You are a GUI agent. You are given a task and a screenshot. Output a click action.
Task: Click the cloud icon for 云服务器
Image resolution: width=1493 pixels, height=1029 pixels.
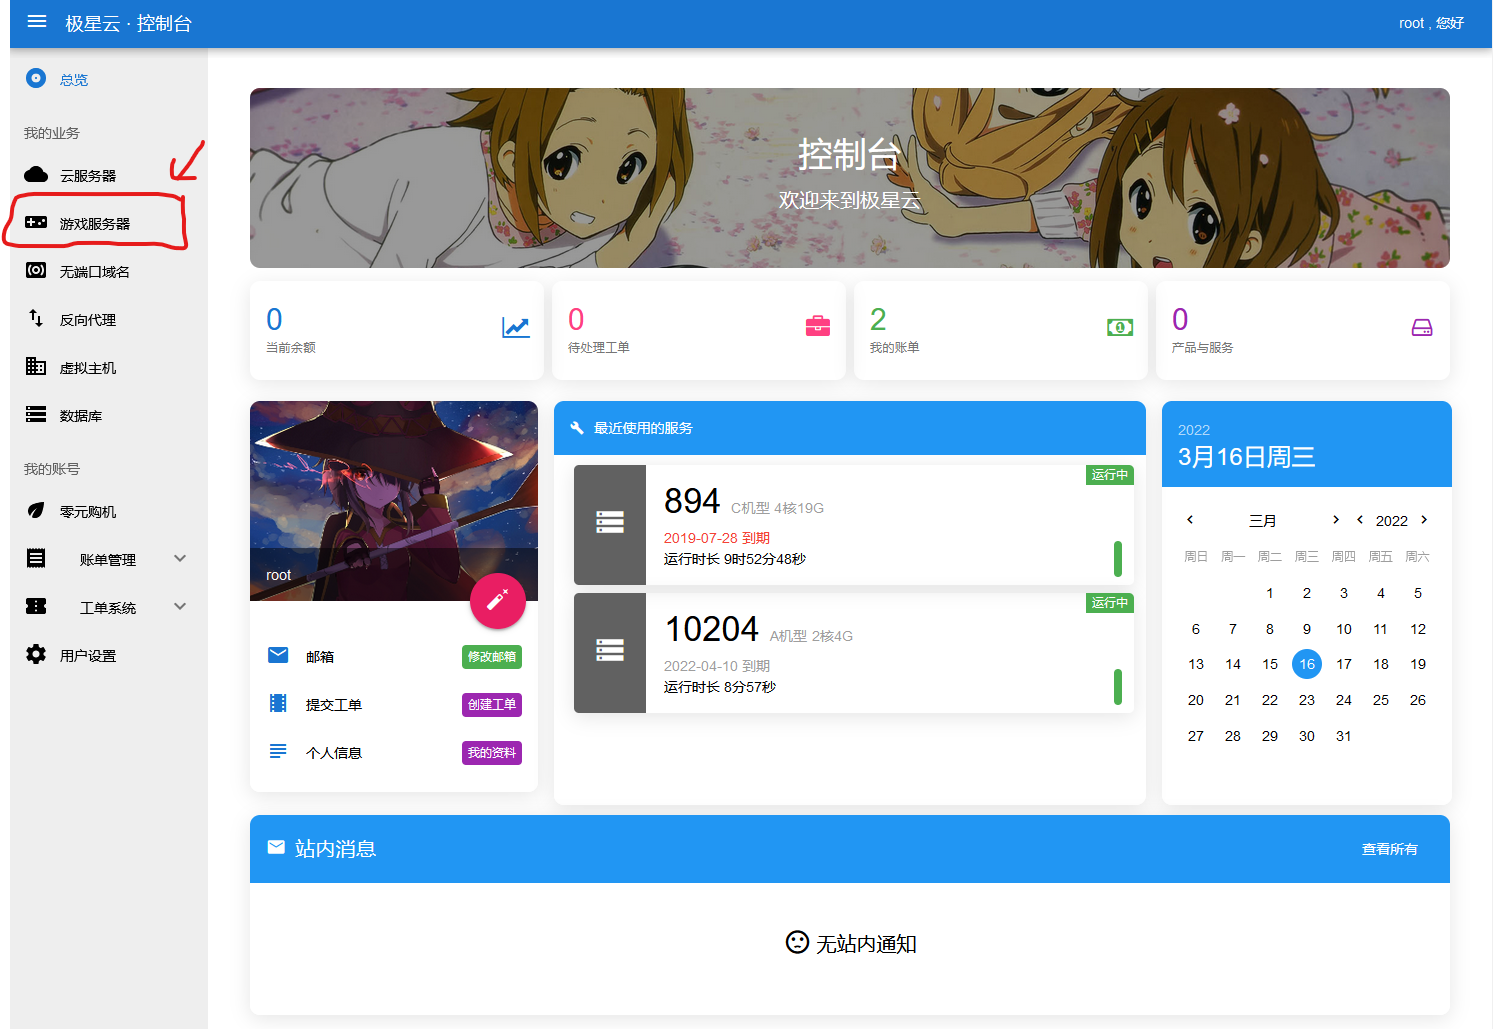[x=36, y=175]
